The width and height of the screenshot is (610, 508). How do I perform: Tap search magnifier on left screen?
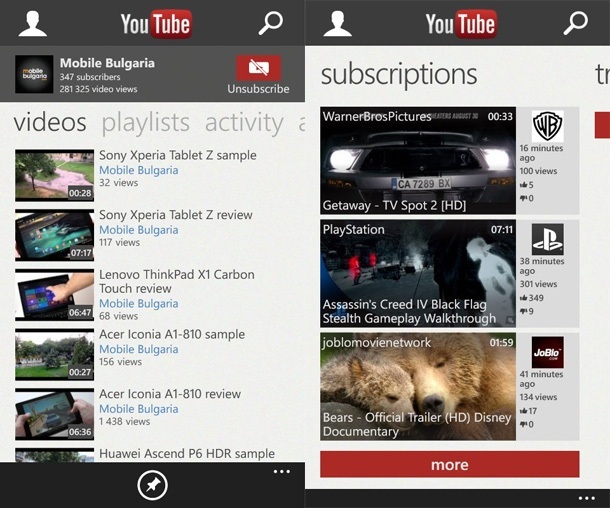click(271, 23)
